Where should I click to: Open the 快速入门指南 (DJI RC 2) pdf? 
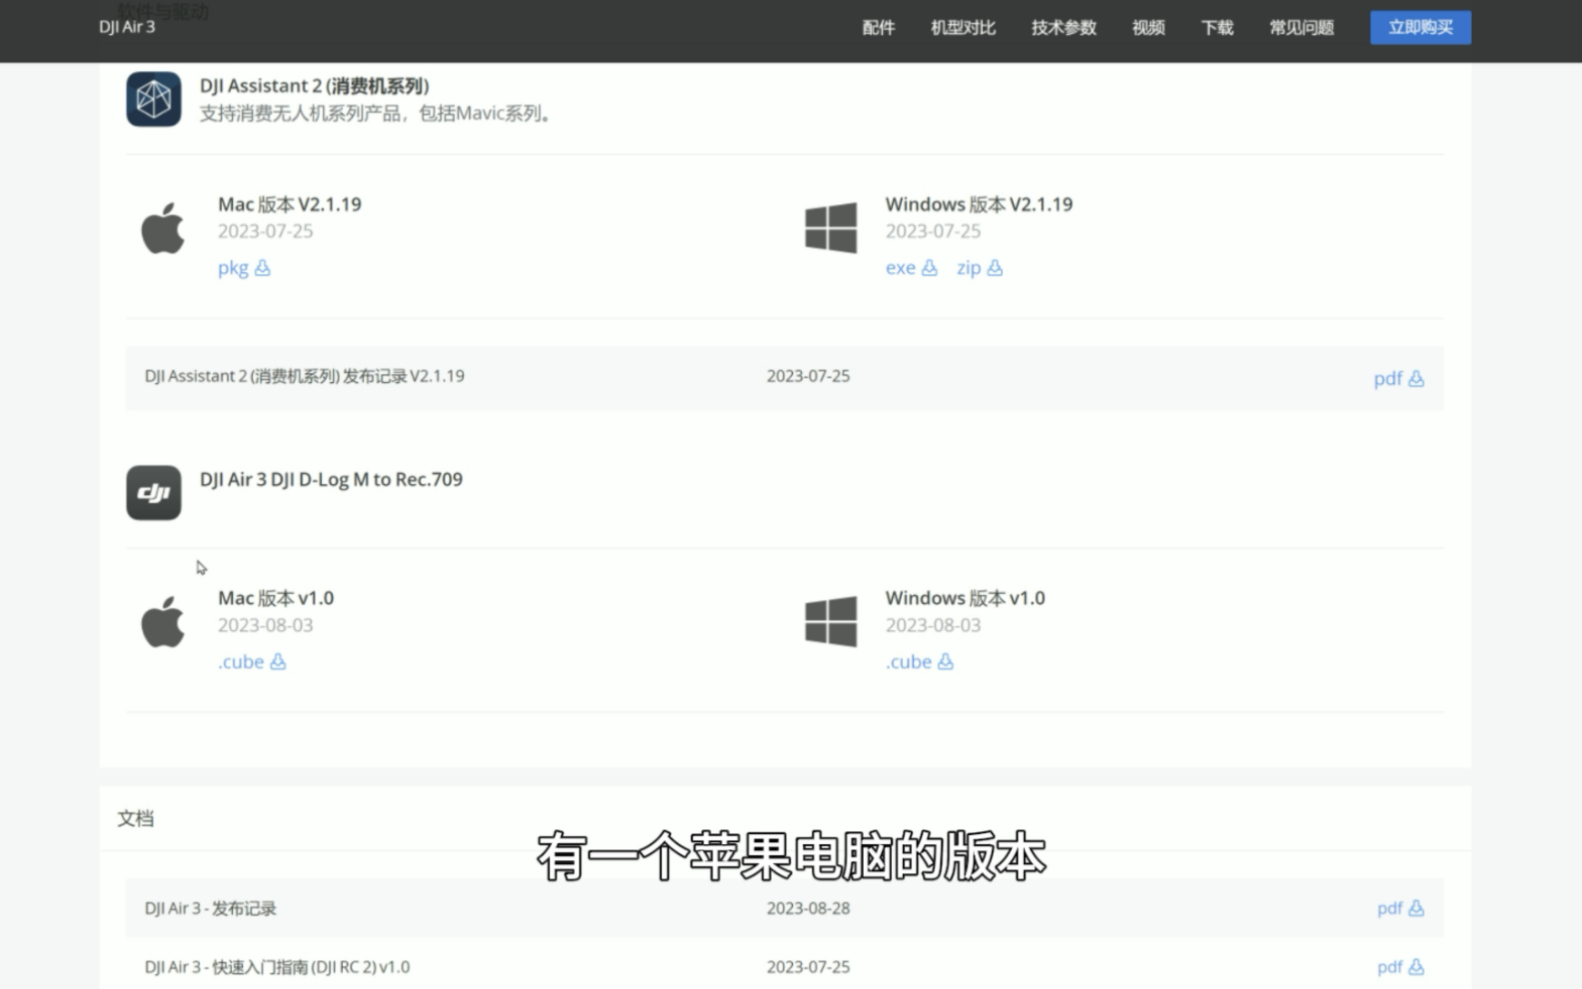[x=1400, y=967]
